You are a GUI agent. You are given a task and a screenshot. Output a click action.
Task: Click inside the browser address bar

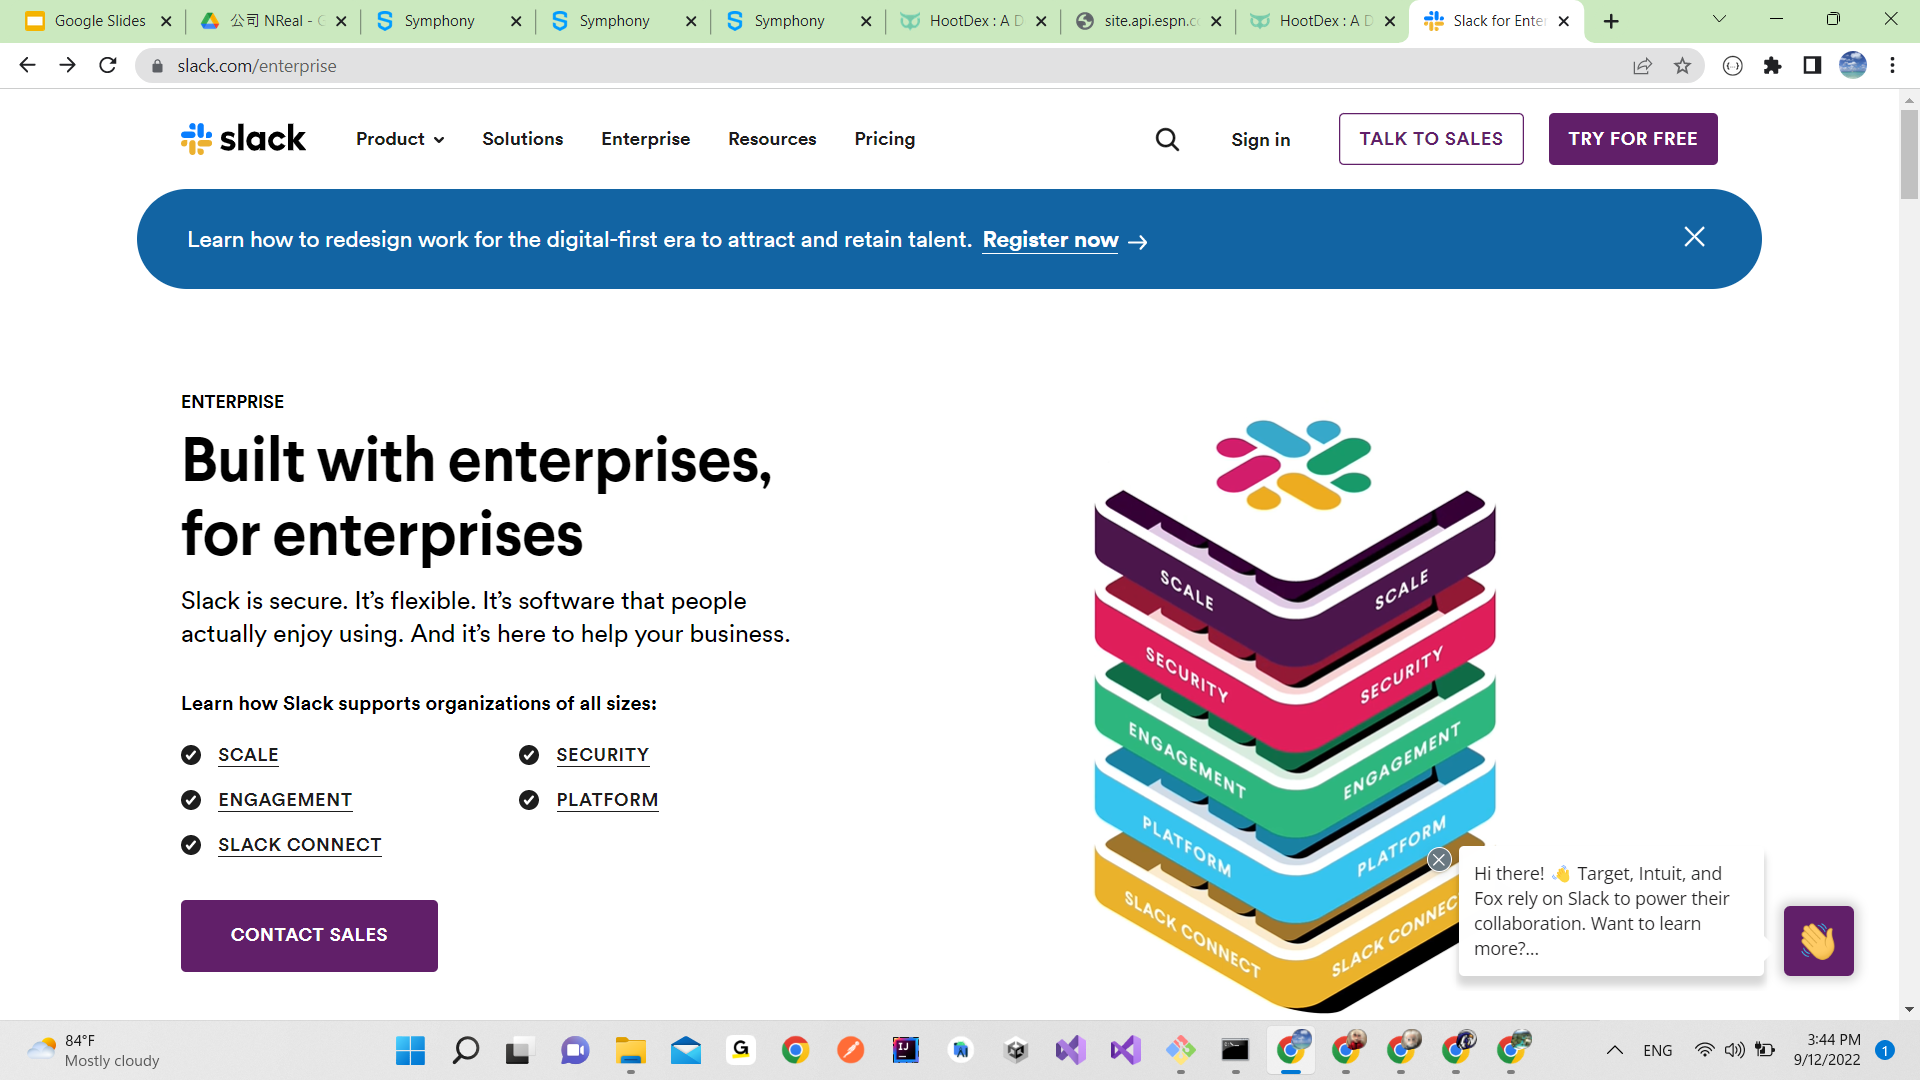tap(400, 66)
